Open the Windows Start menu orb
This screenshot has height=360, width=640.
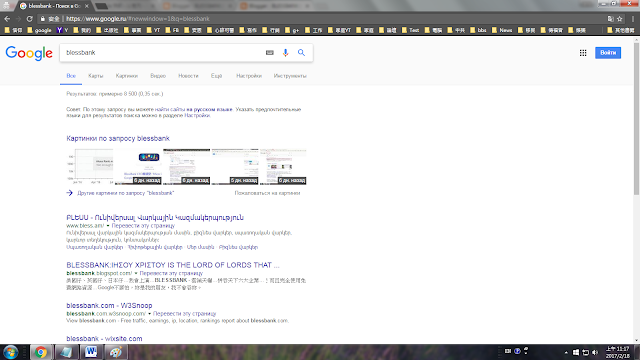point(11,352)
